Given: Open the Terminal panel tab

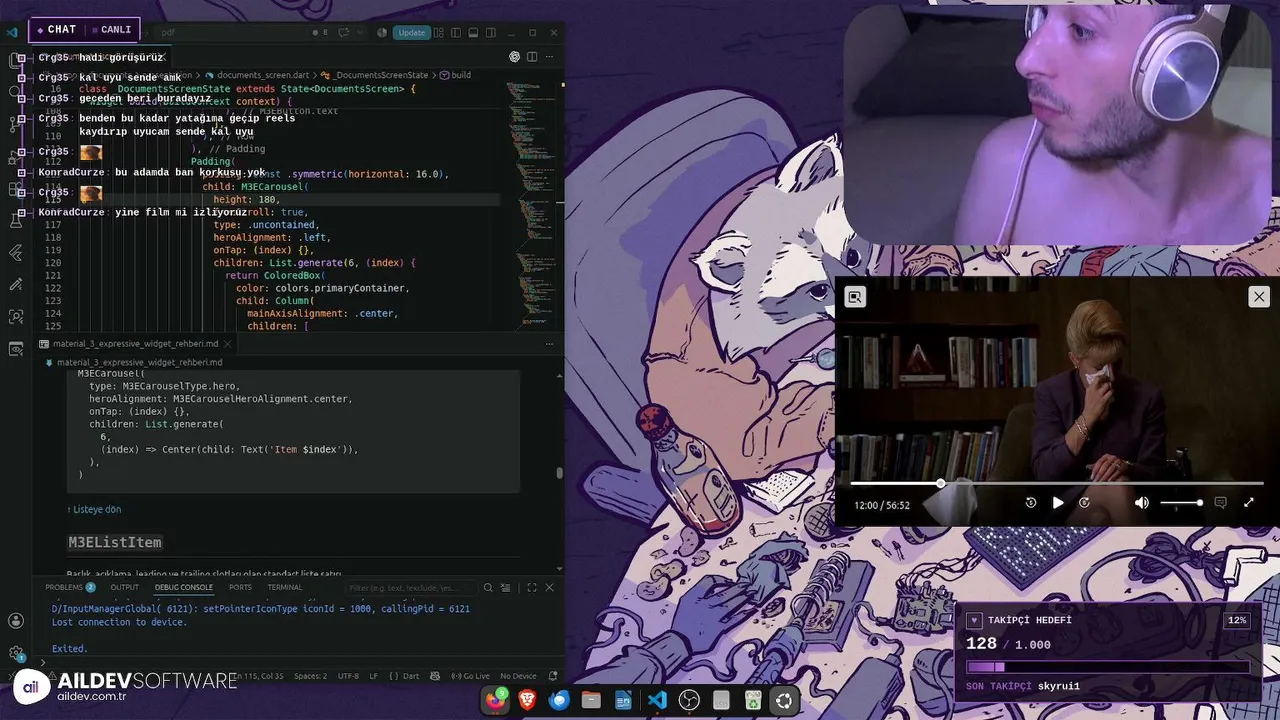Looking at the screenshot, I should (x=284, y=587).
